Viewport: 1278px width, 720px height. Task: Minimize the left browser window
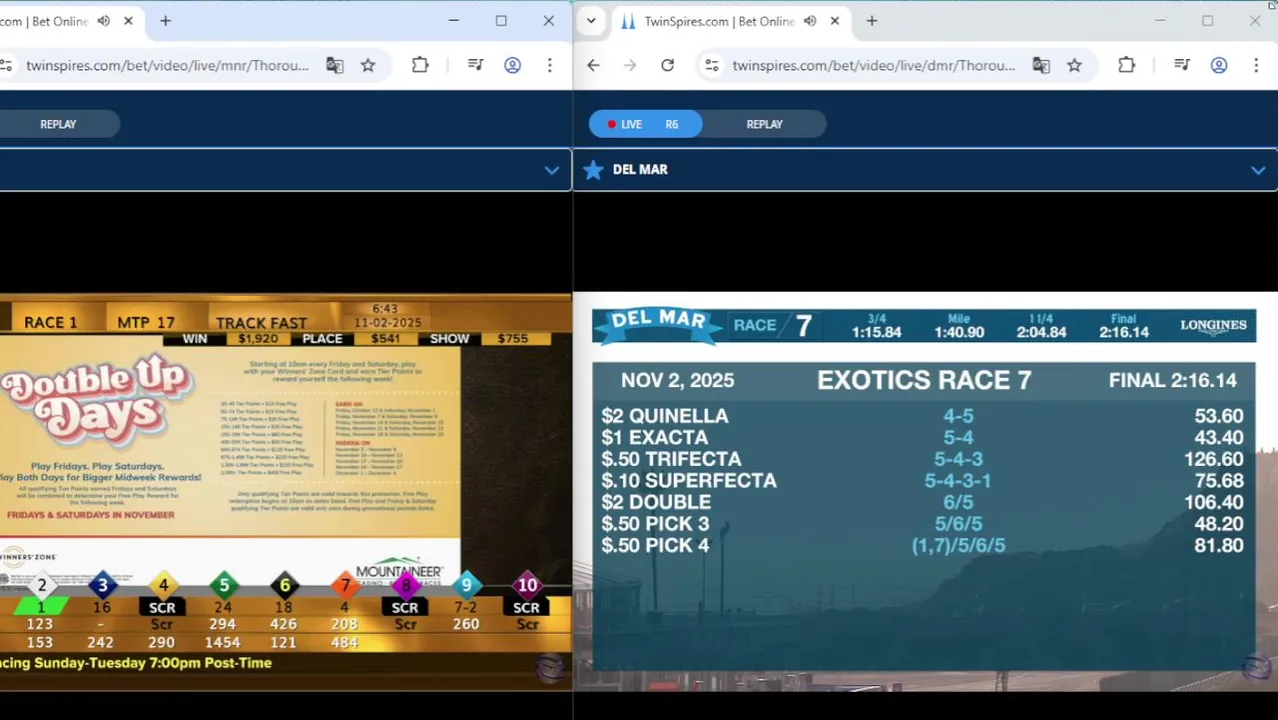click(x=454, y=21)
